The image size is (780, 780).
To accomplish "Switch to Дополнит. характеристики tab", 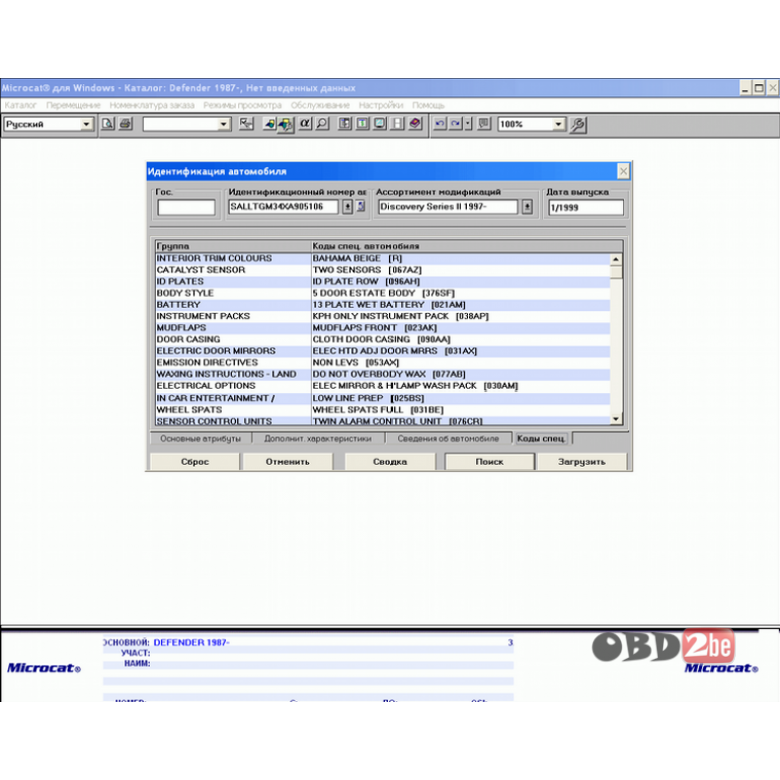I will click(318, 438).
